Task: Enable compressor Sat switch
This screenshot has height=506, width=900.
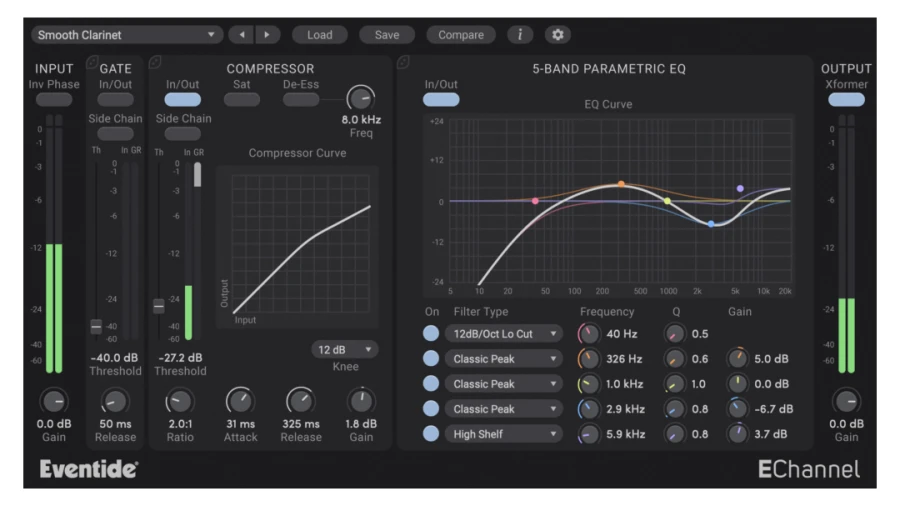Action: click(242, 100)
